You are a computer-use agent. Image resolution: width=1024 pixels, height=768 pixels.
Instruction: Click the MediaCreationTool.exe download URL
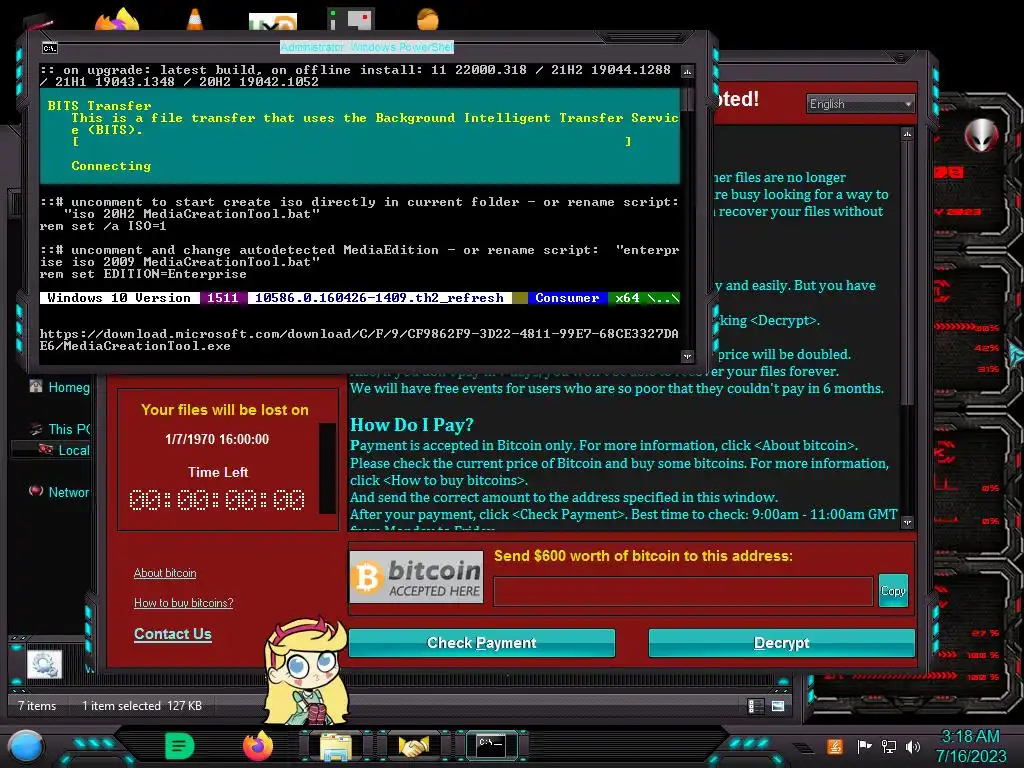click(x=359, y=340)
